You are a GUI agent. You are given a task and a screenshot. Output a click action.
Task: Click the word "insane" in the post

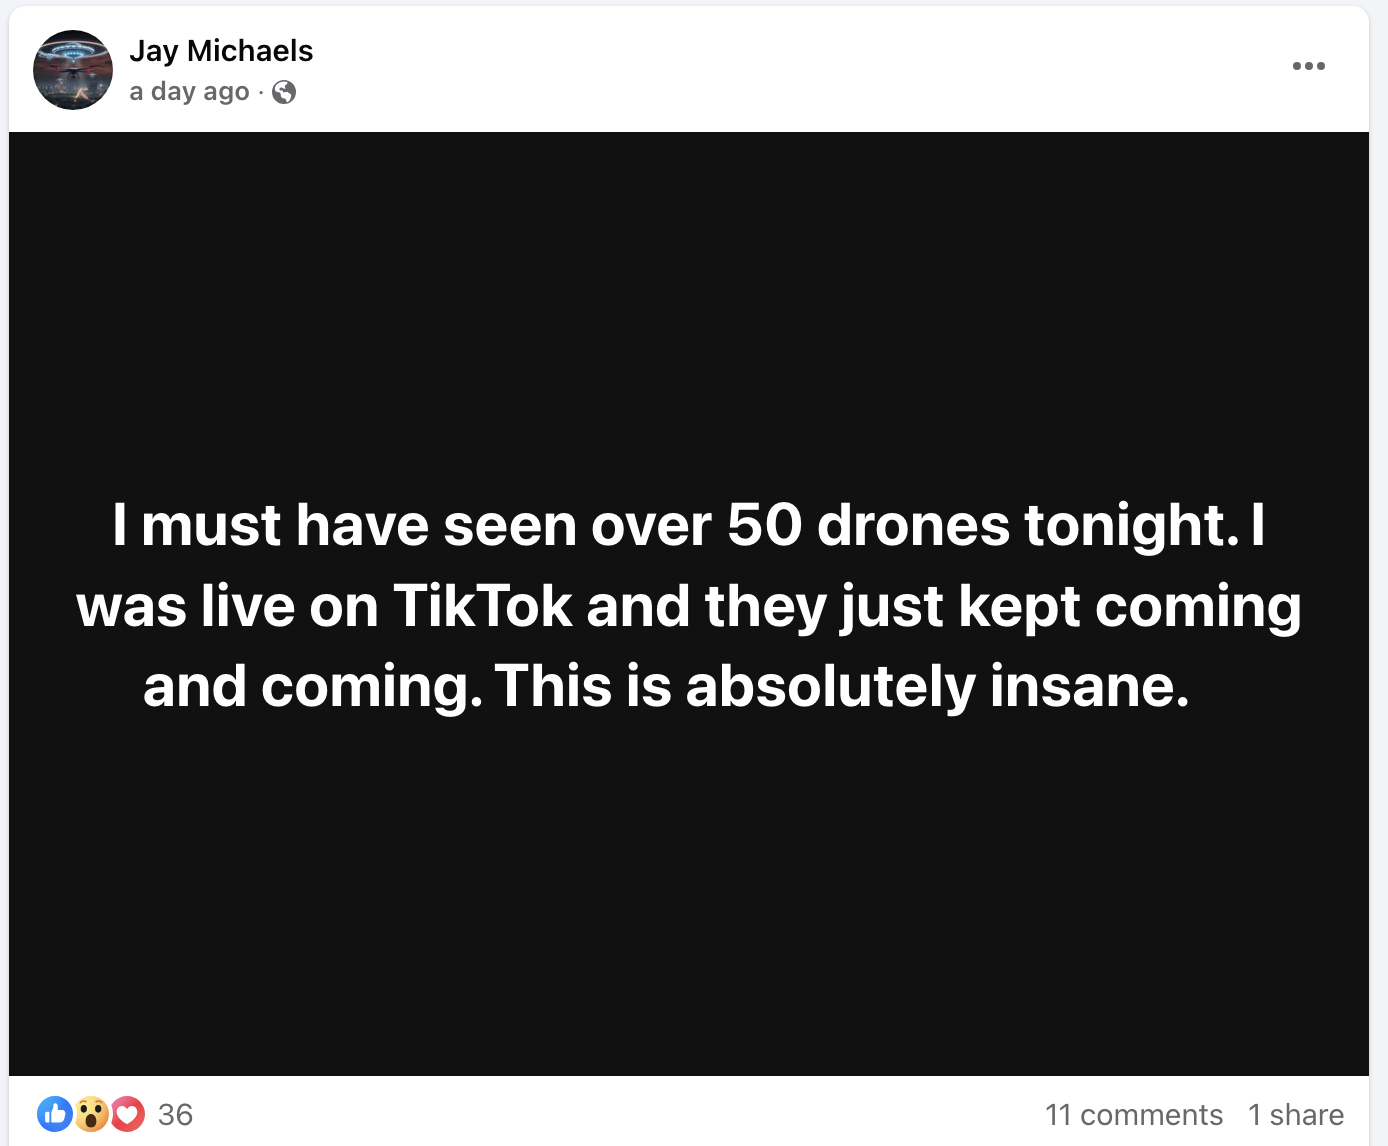[1088, 686]
